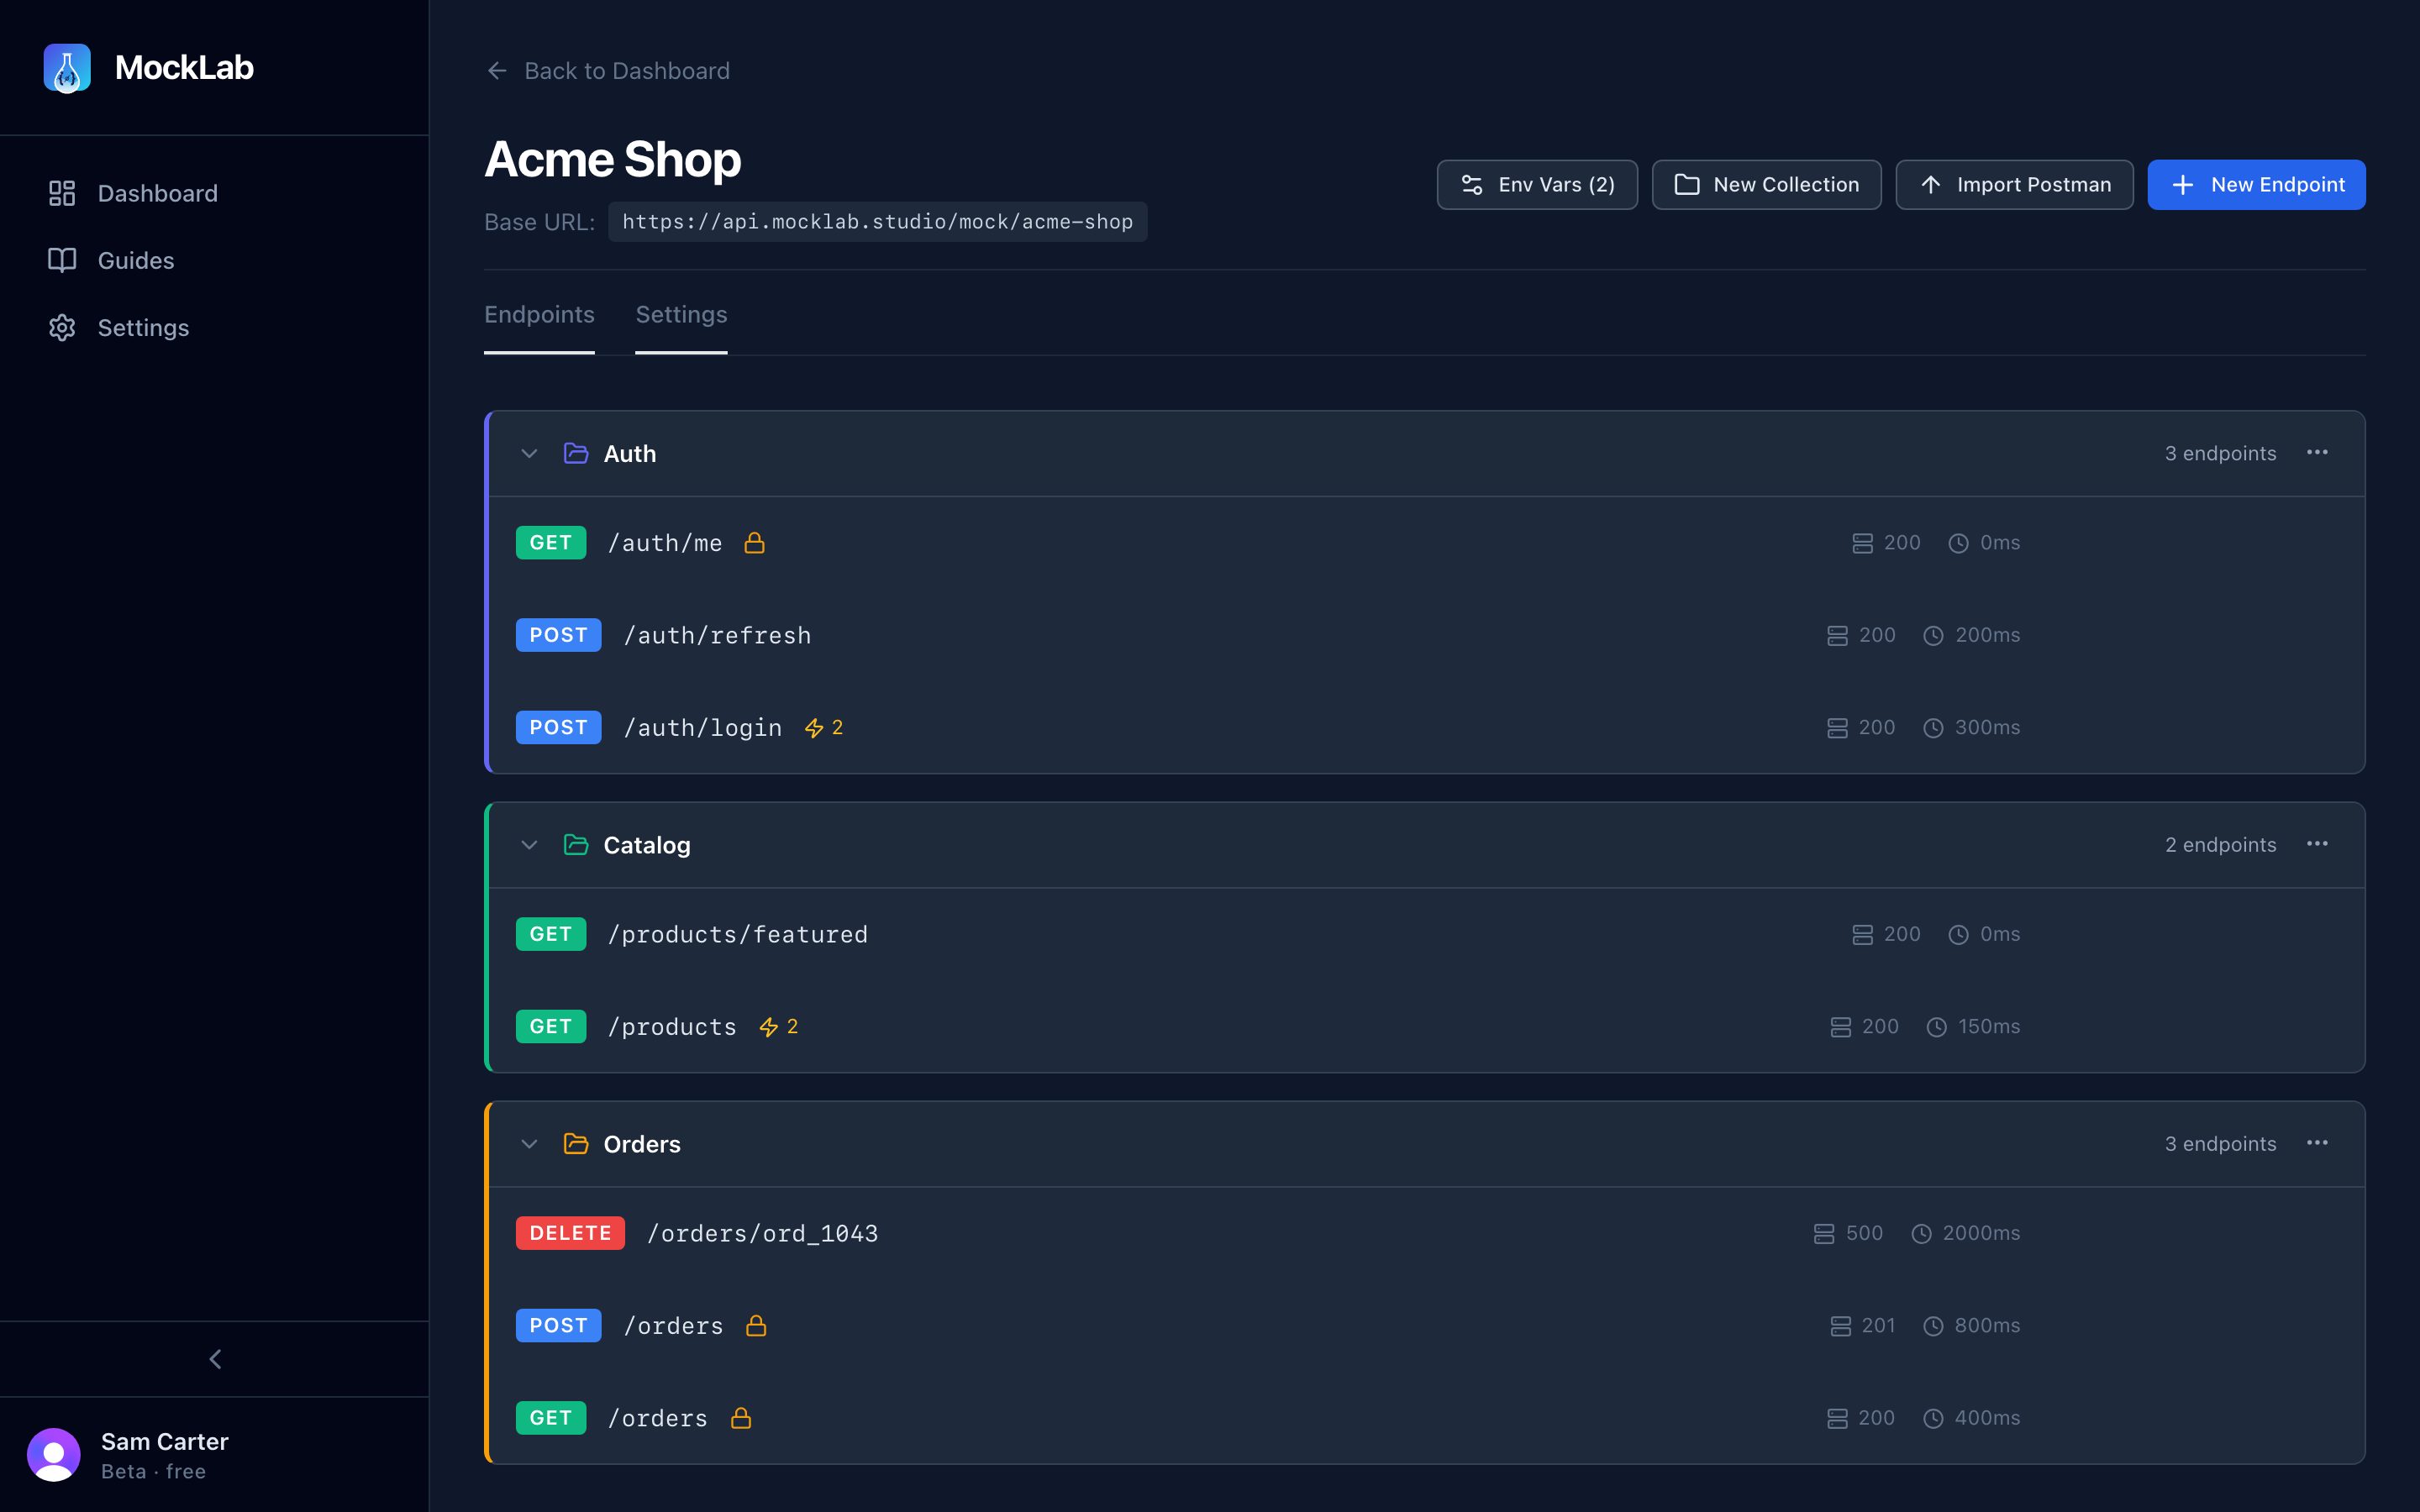Collapse the Catalog collection chevron
The width and height of the screenshot is (2420, 1512).
(x=529, y=845)
